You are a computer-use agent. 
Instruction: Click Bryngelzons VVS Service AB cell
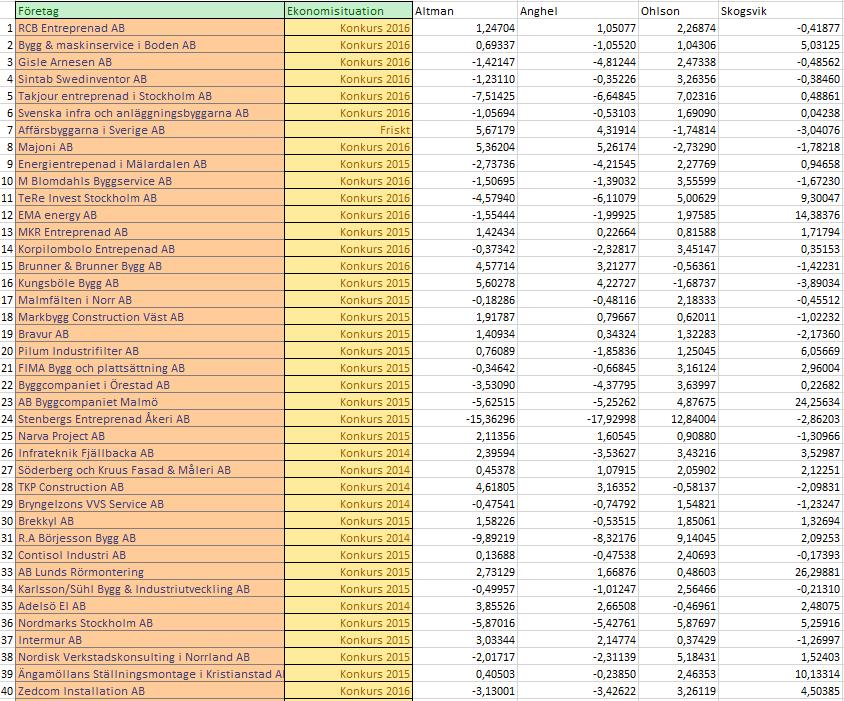tap(150, 504)
